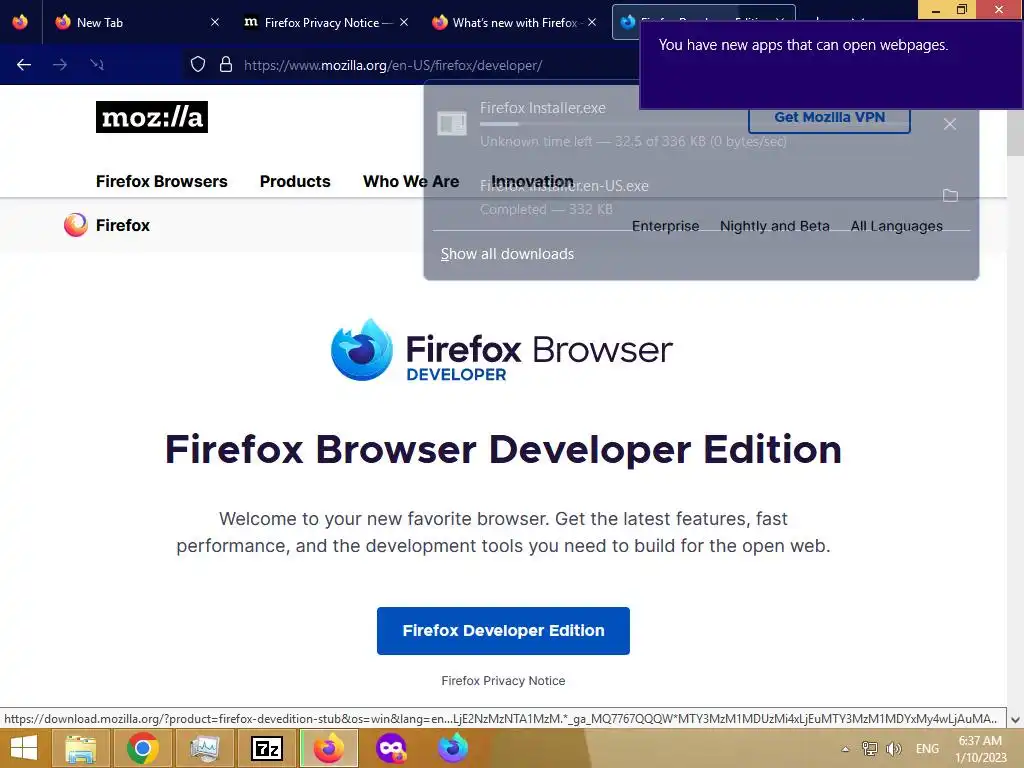
Task: Open Nightly and Beta link
Action: 775,226
